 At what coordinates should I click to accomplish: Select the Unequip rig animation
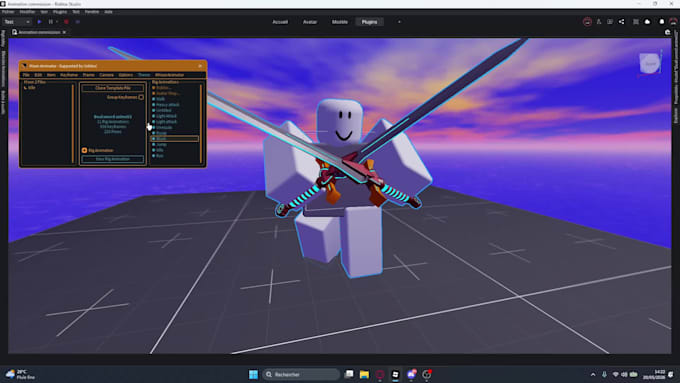pos(164,127)
